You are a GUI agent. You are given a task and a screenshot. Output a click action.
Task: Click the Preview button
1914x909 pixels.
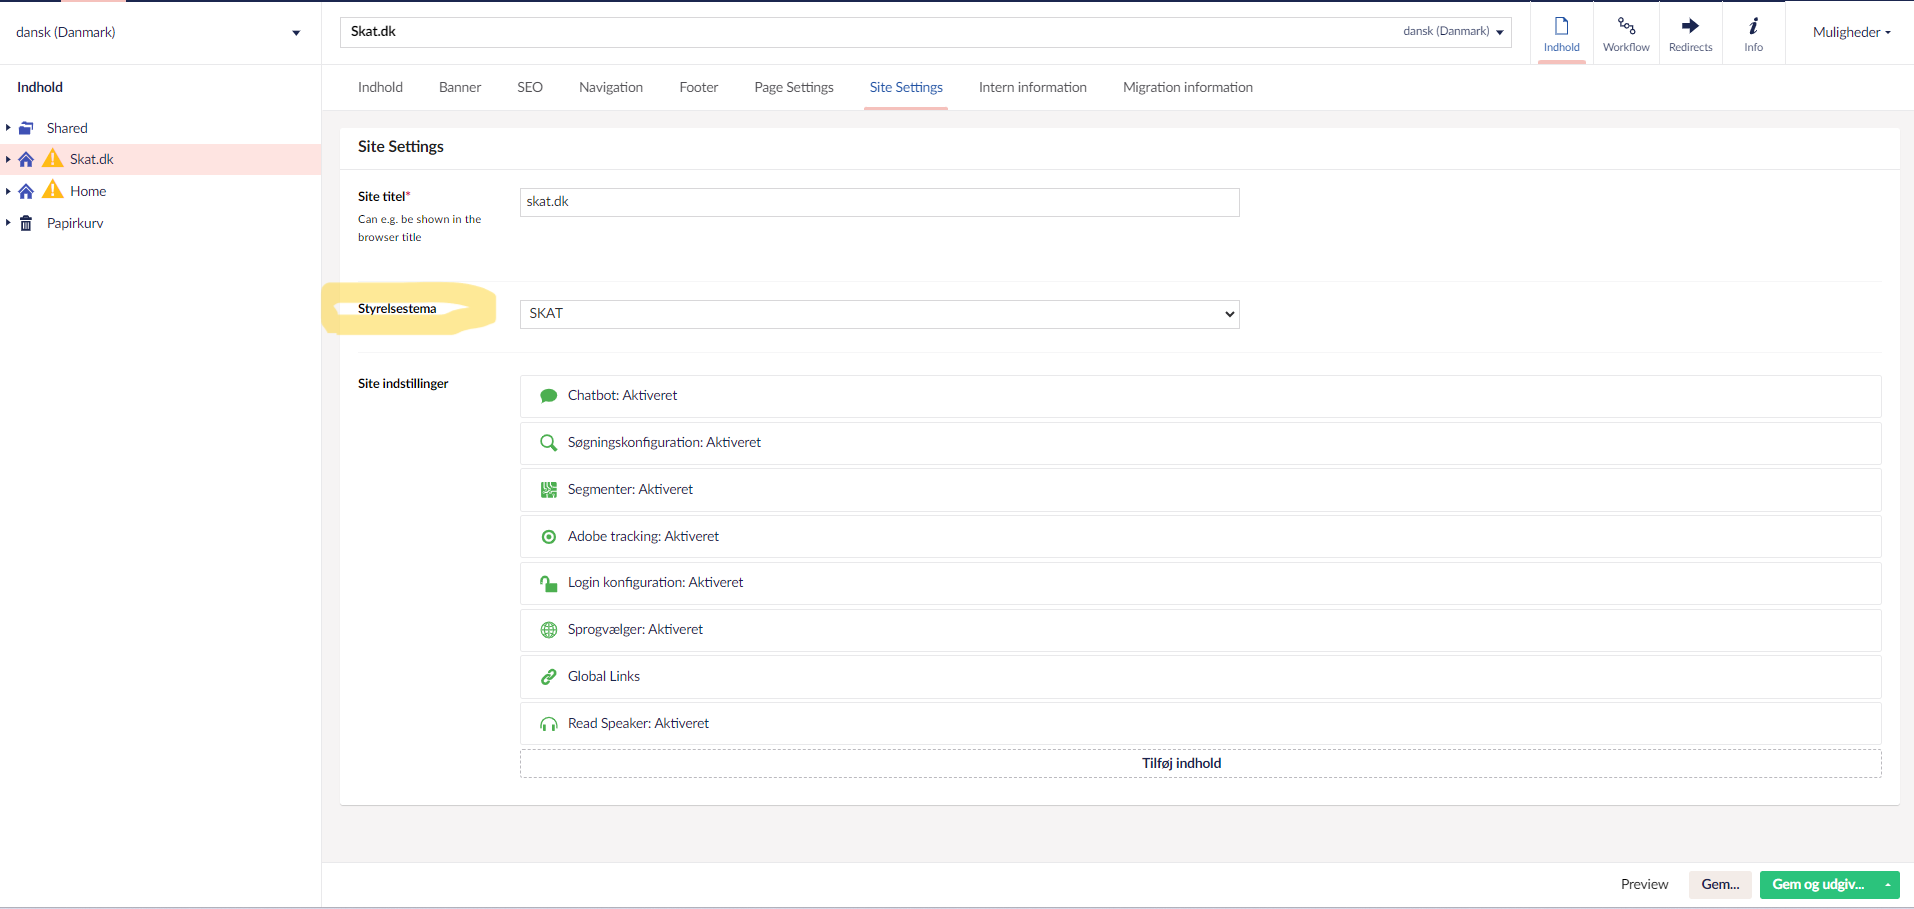[1644, 885]
